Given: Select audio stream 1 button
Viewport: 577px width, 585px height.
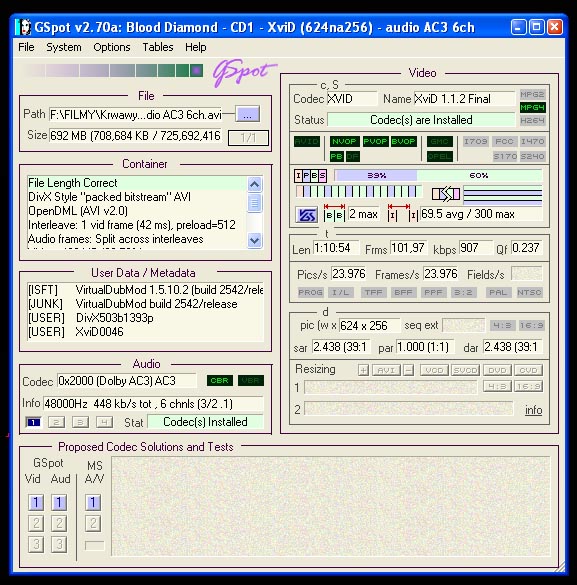Looking at the screenshot, I should 33,422.
